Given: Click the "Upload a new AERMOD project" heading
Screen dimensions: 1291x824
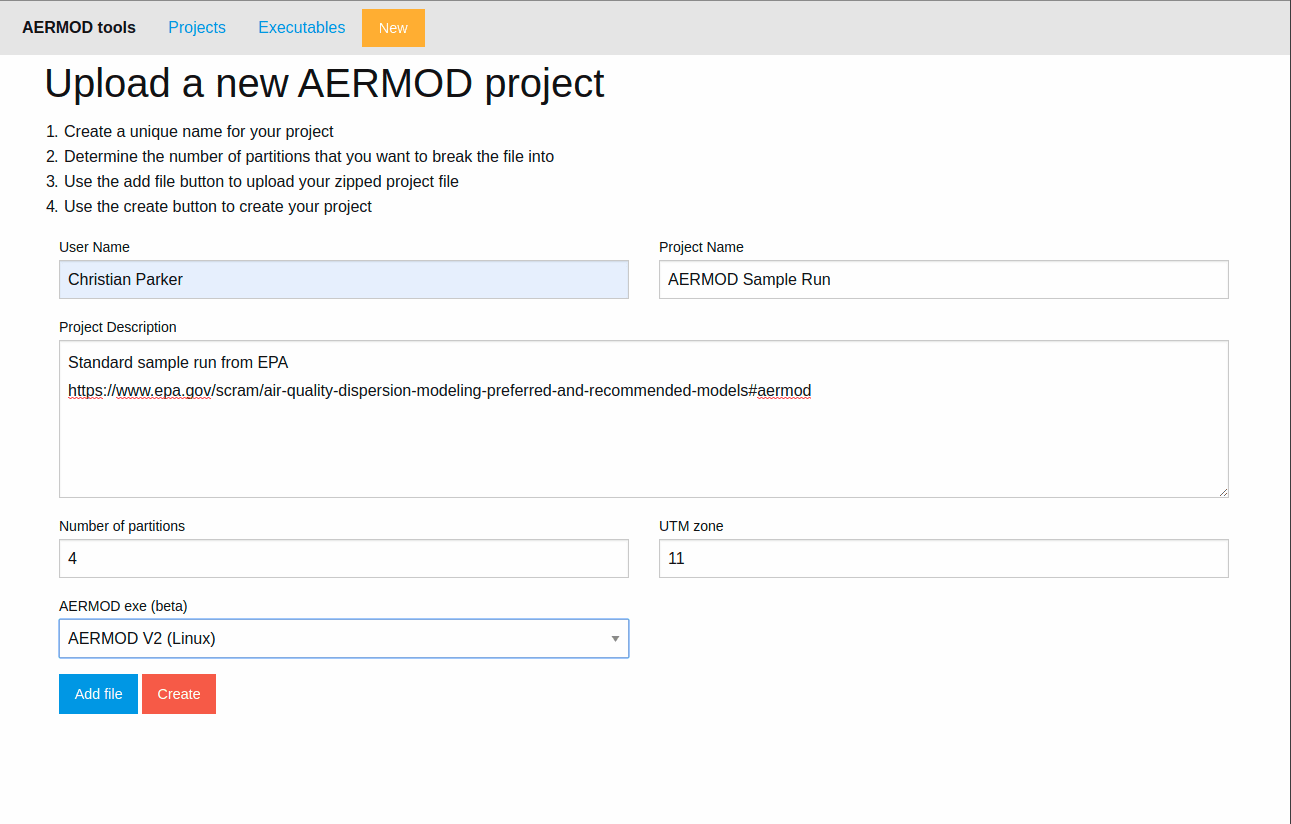Looking at the screenshot, I should (324, 84).
